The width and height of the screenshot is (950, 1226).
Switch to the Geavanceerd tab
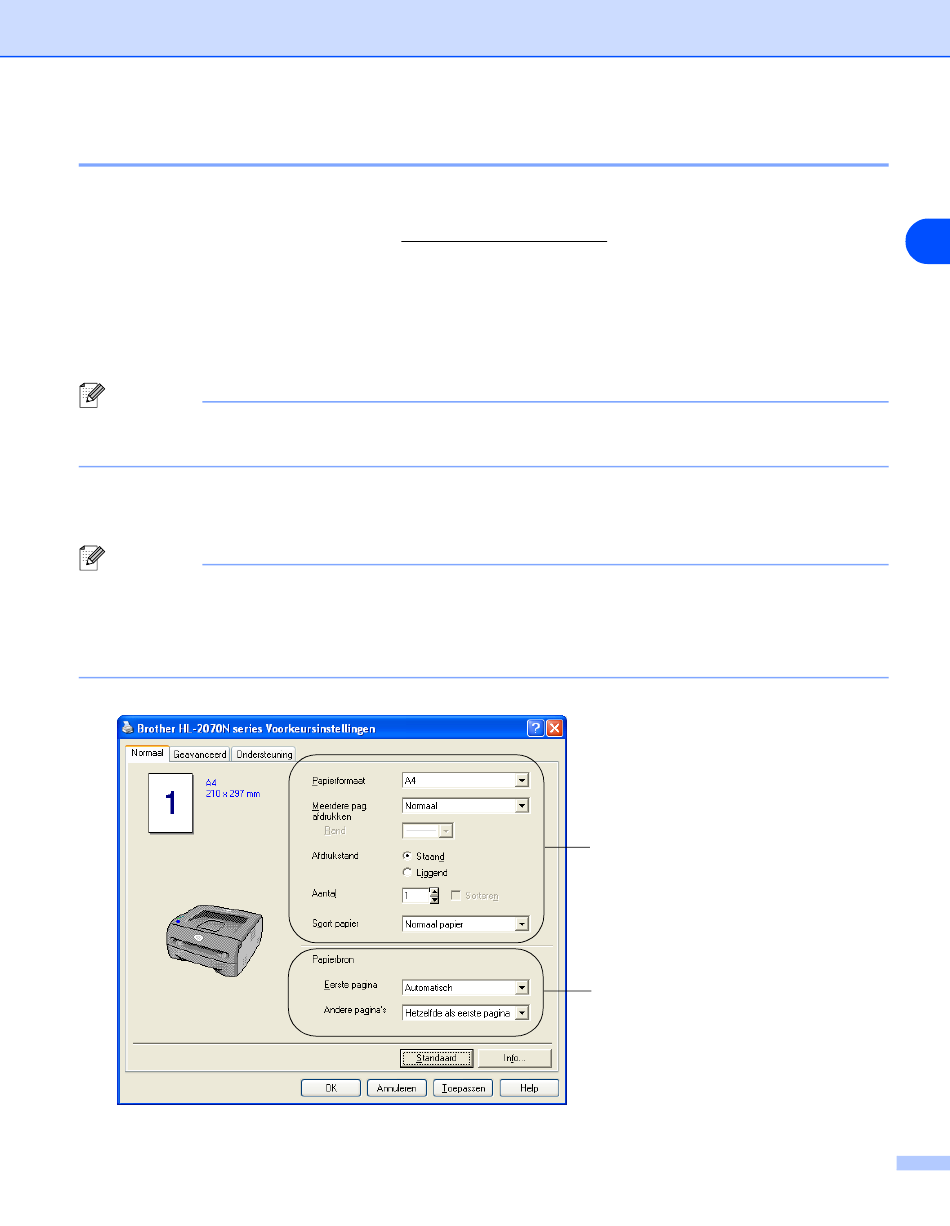[x=201, y=755]
